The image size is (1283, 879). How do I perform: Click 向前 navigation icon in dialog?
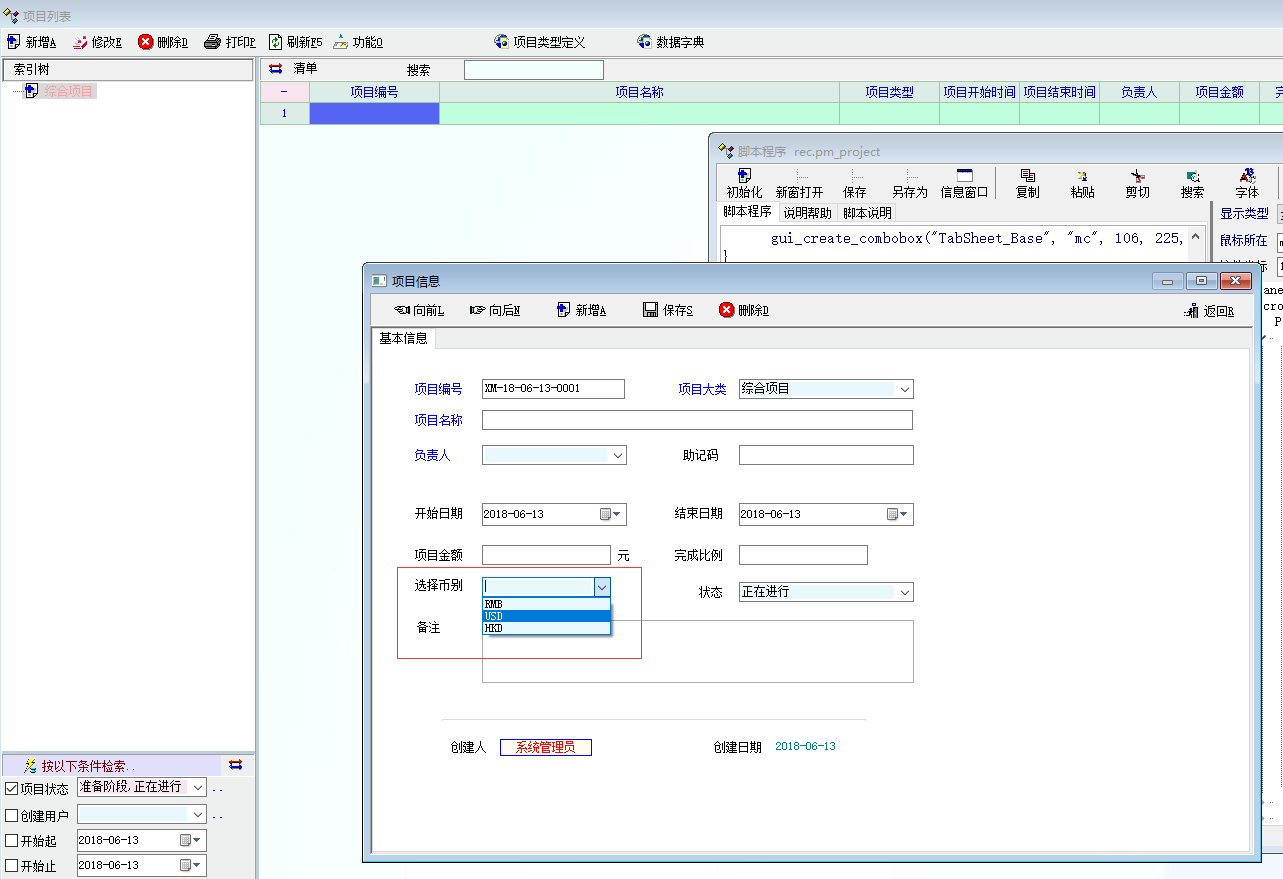click(403, 311)
